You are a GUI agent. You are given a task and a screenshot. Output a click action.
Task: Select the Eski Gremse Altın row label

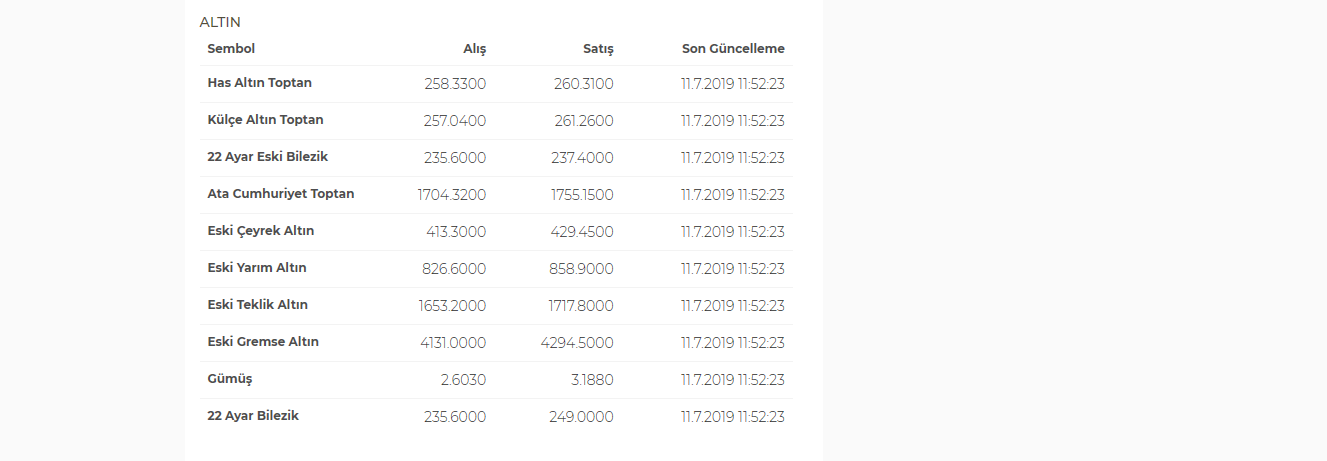pos(263,342)
